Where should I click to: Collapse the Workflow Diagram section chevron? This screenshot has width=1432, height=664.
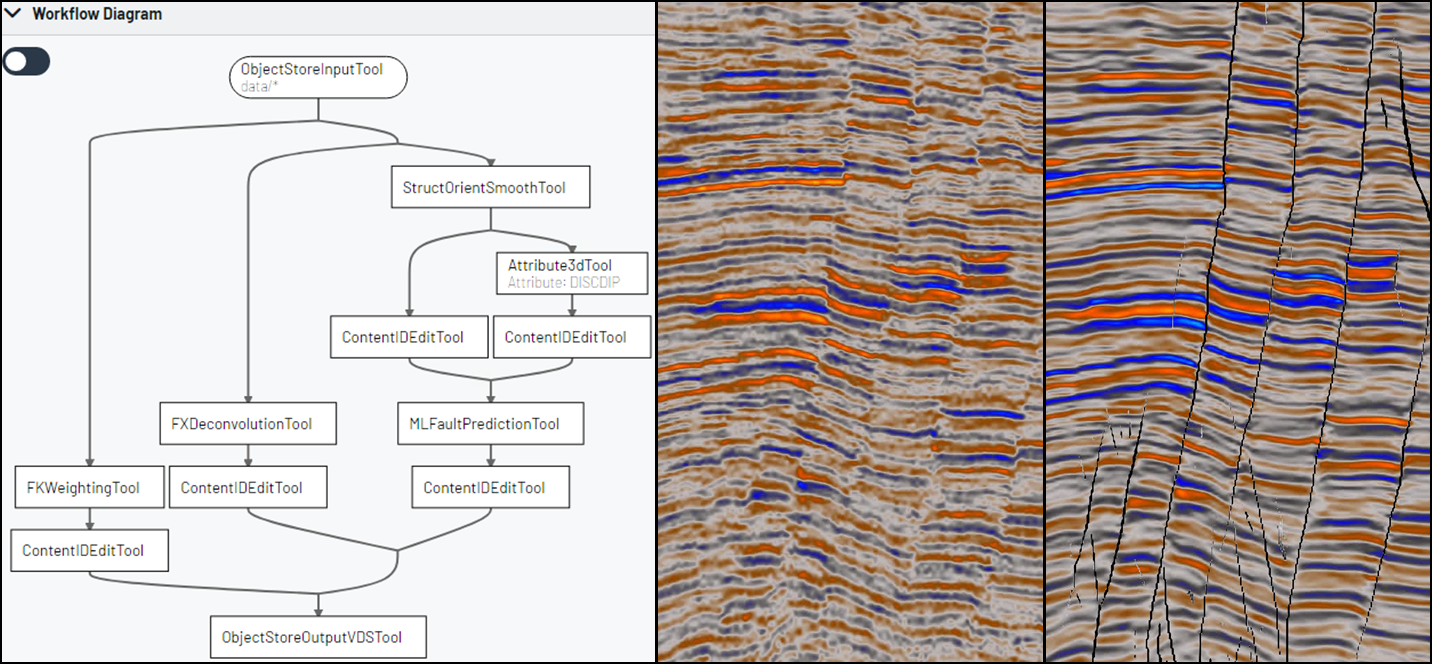tap(15, 14)
